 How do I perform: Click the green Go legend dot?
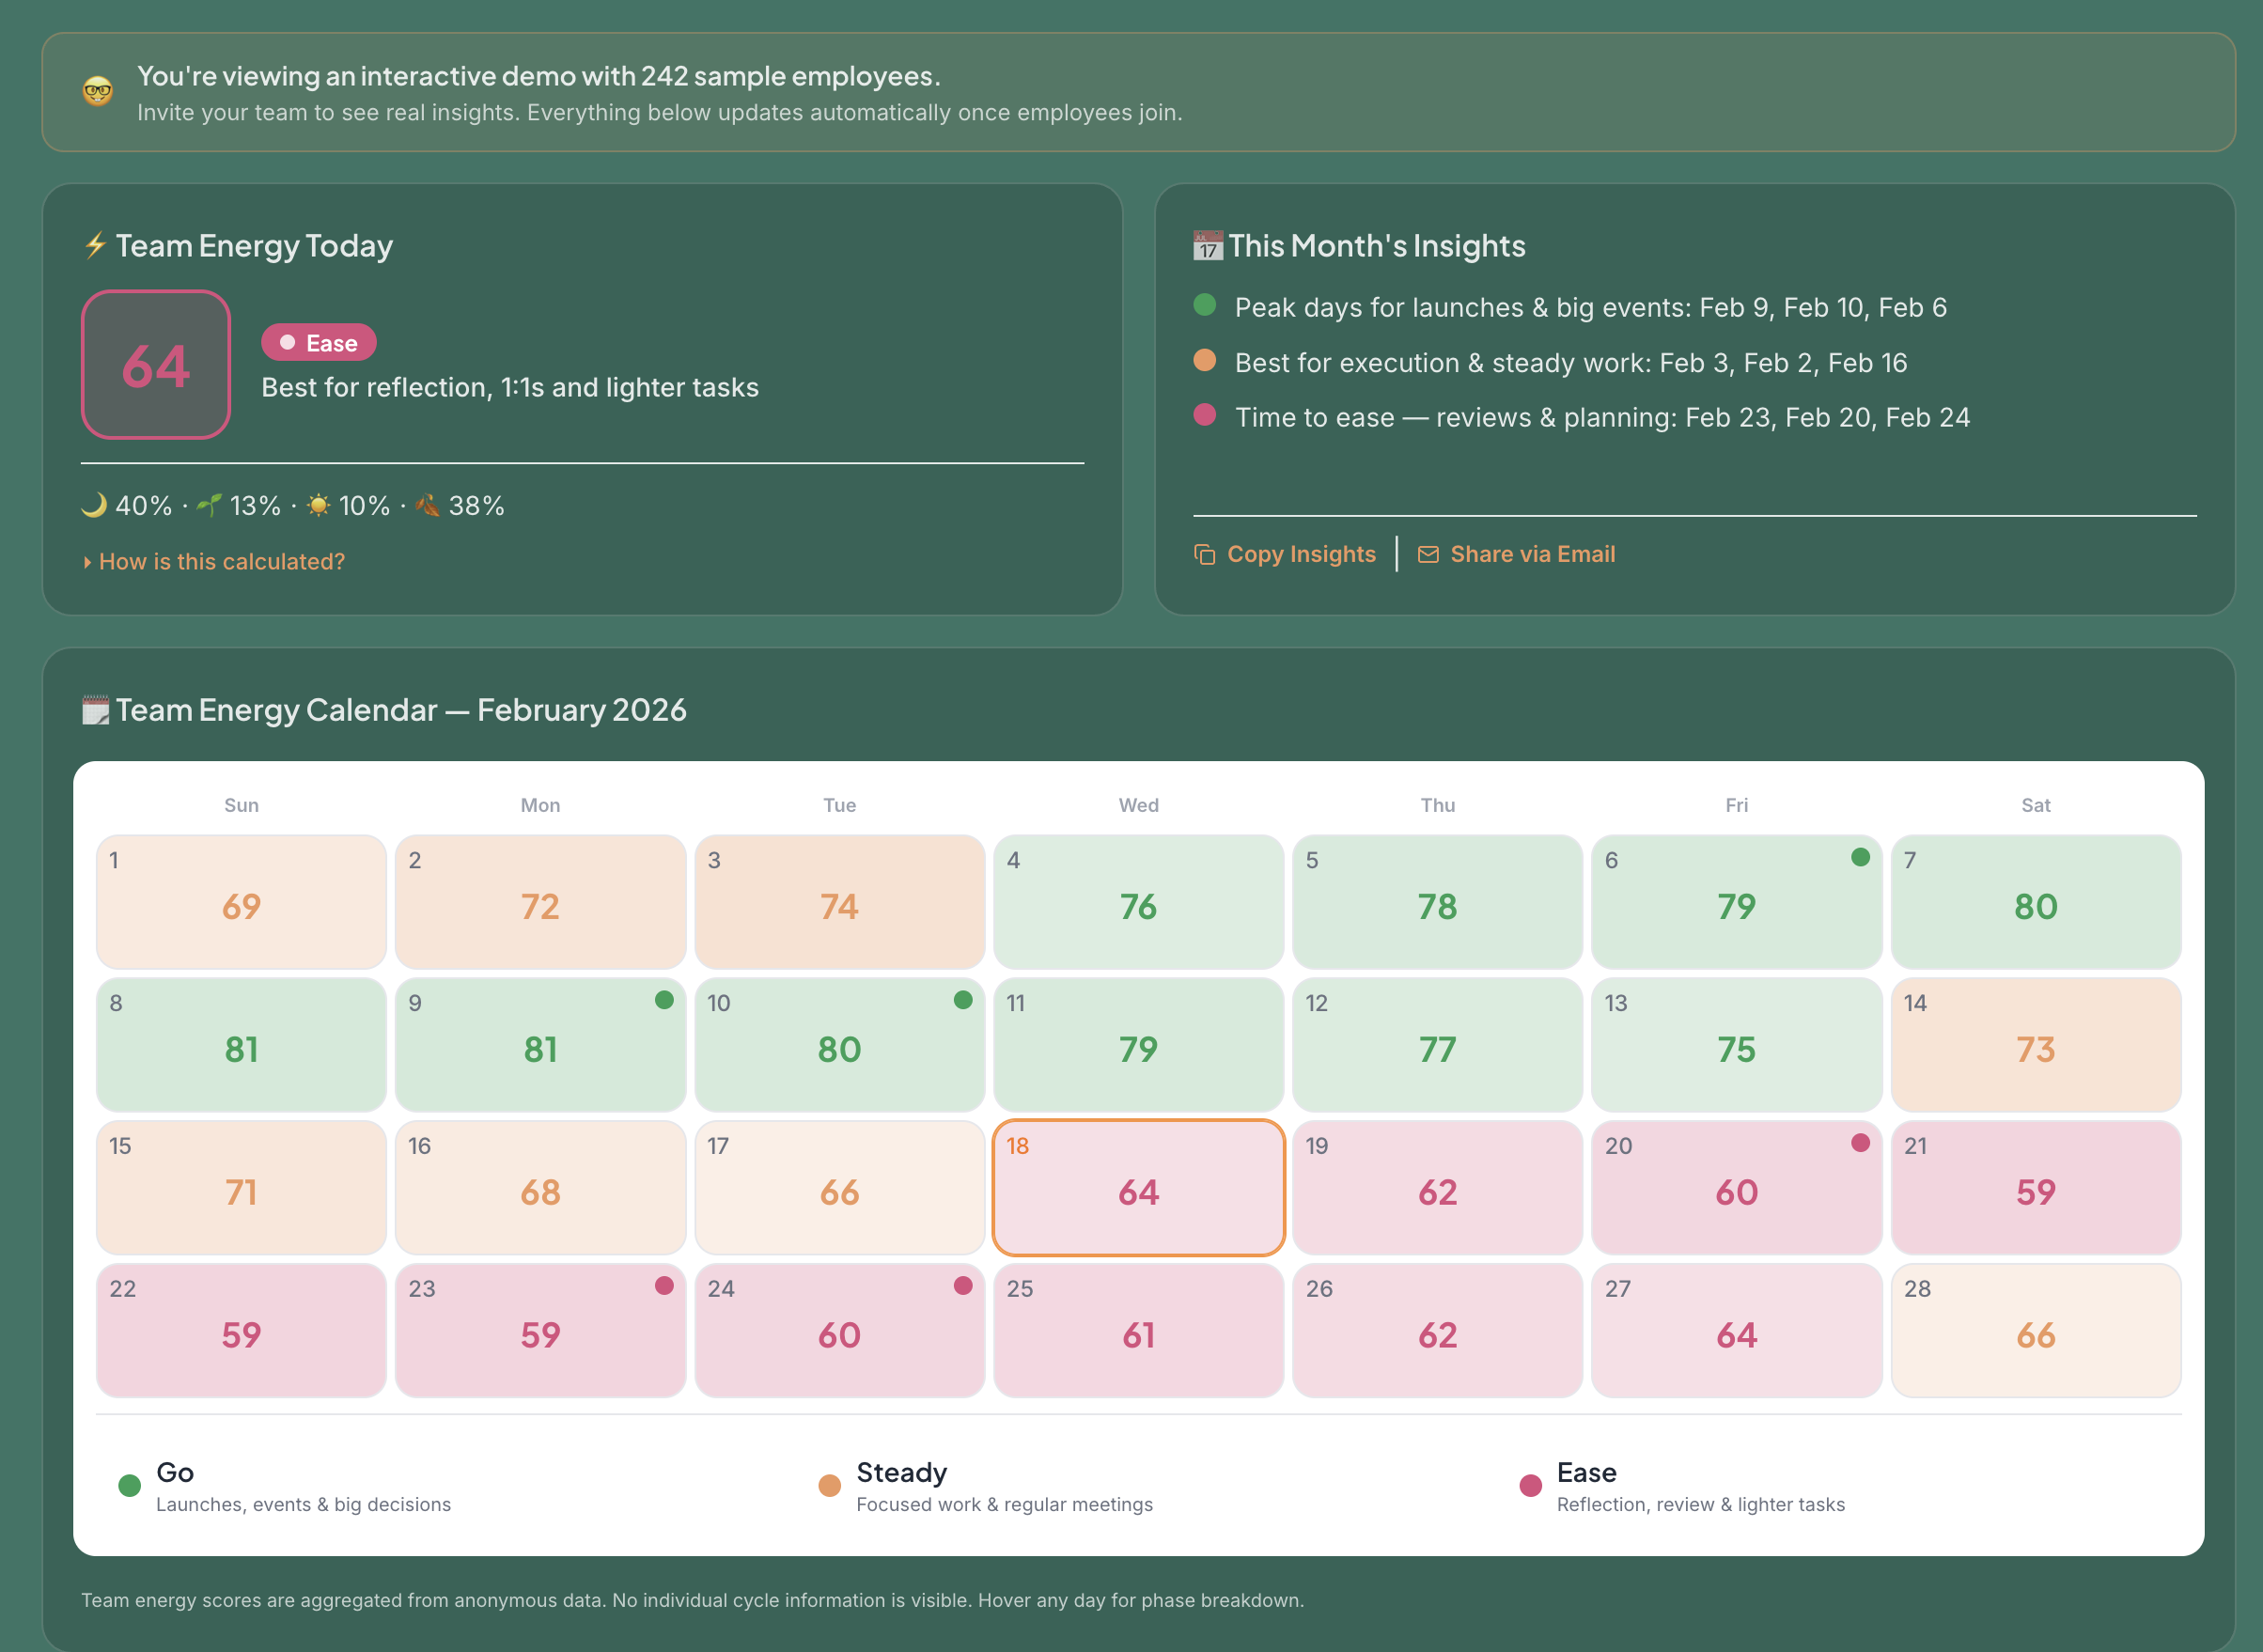click(130, 1486)
